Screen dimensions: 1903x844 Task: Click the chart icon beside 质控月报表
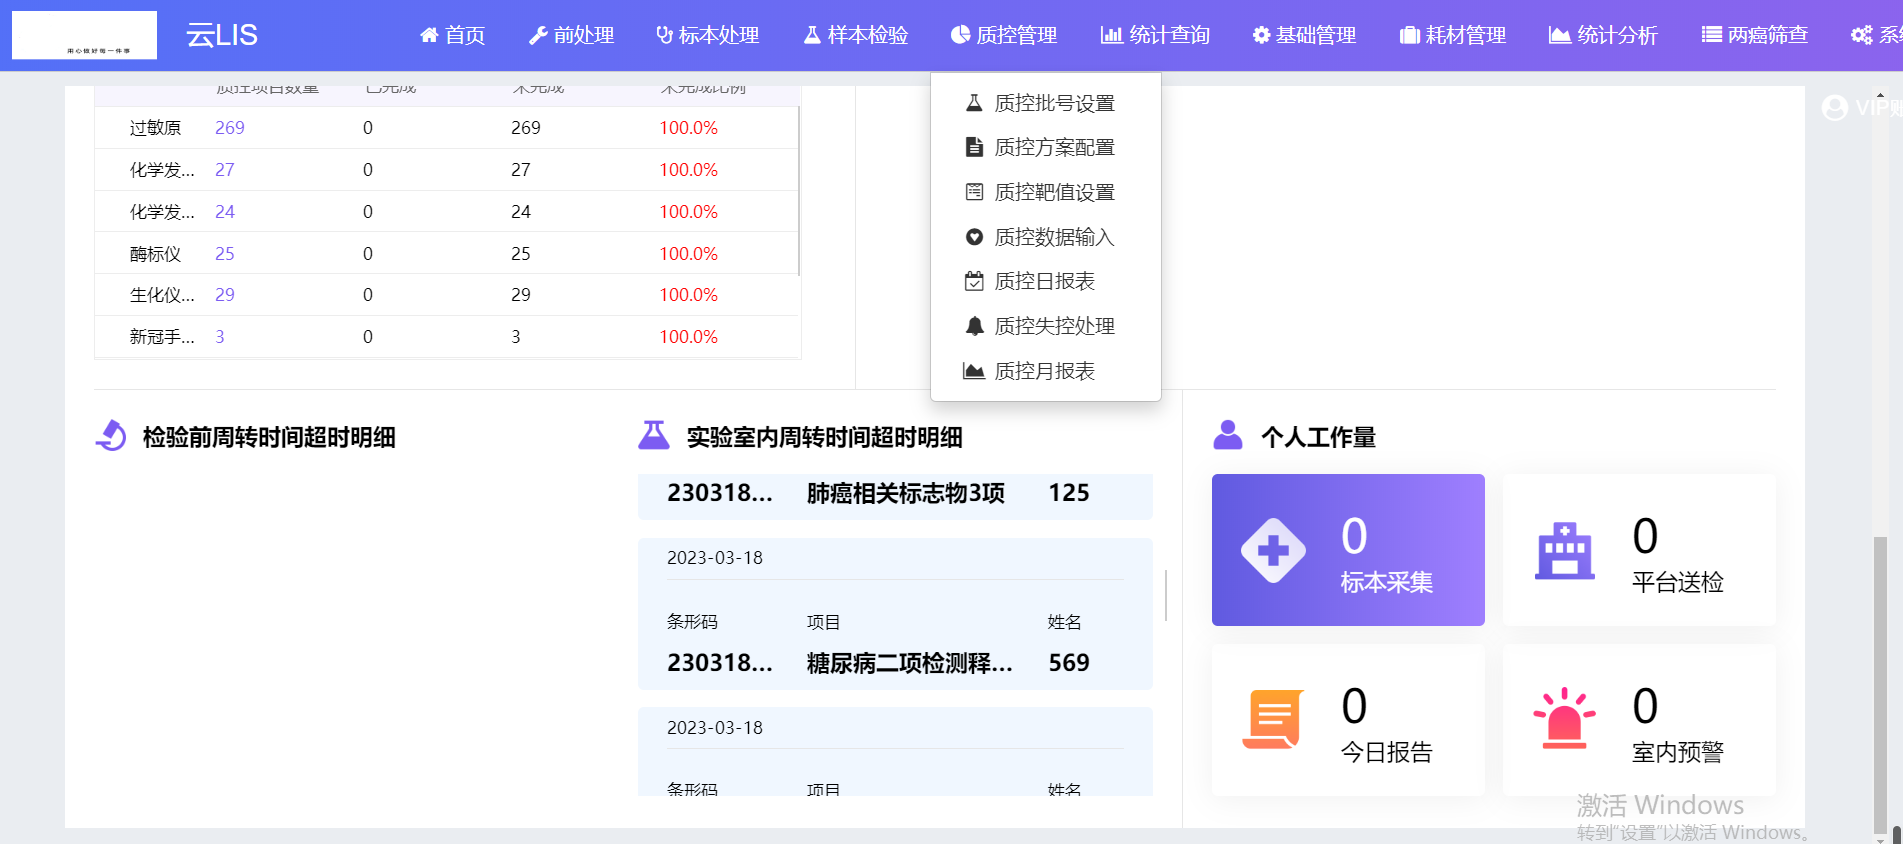tap(974, 371)
